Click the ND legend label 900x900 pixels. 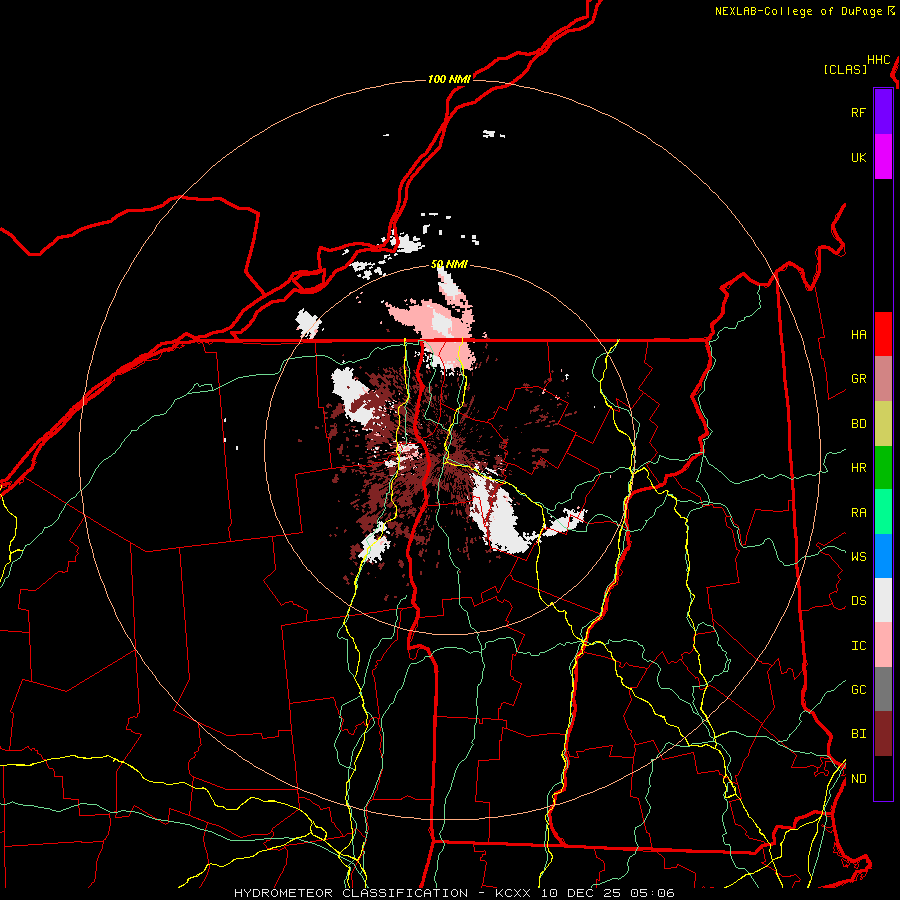tap(858, 779)
